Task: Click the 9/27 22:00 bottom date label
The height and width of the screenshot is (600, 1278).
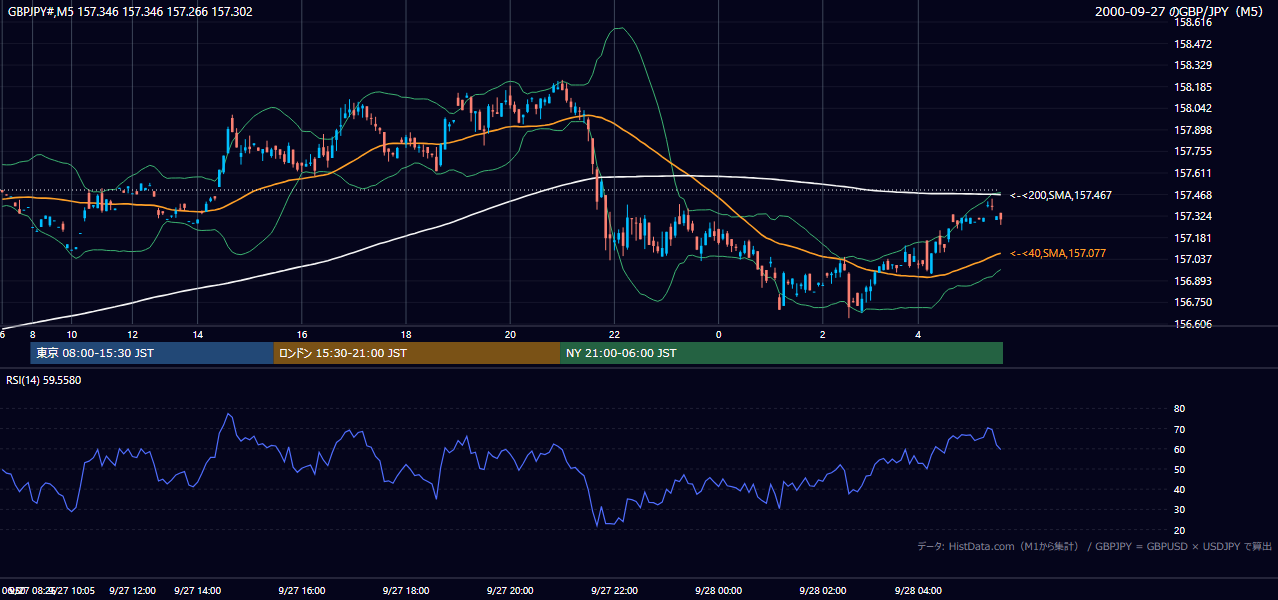Action: [x=614, y=591]
